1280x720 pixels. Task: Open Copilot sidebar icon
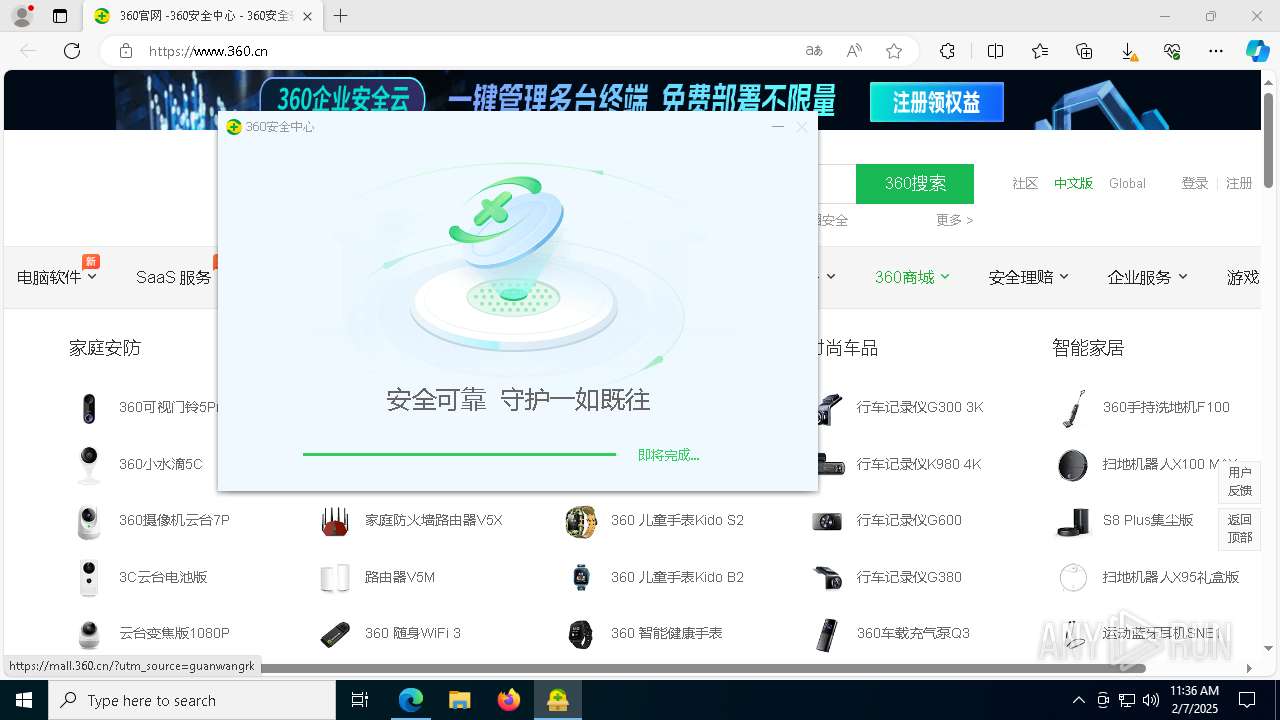[1257, 51]
